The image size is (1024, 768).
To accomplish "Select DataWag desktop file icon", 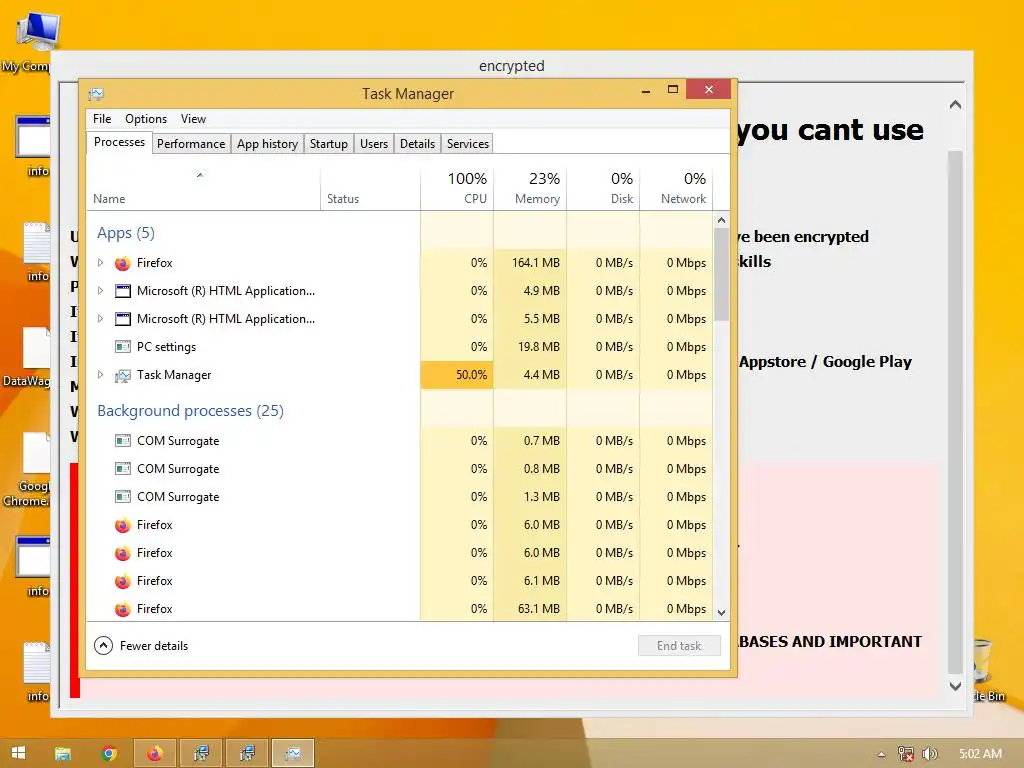I will [26, 356].
